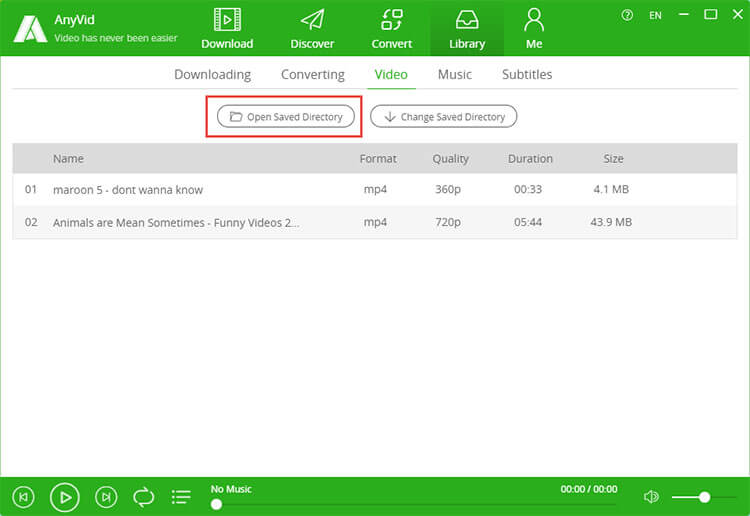Click the 720p quality cell
750x516 pixels.
[448, 222]
